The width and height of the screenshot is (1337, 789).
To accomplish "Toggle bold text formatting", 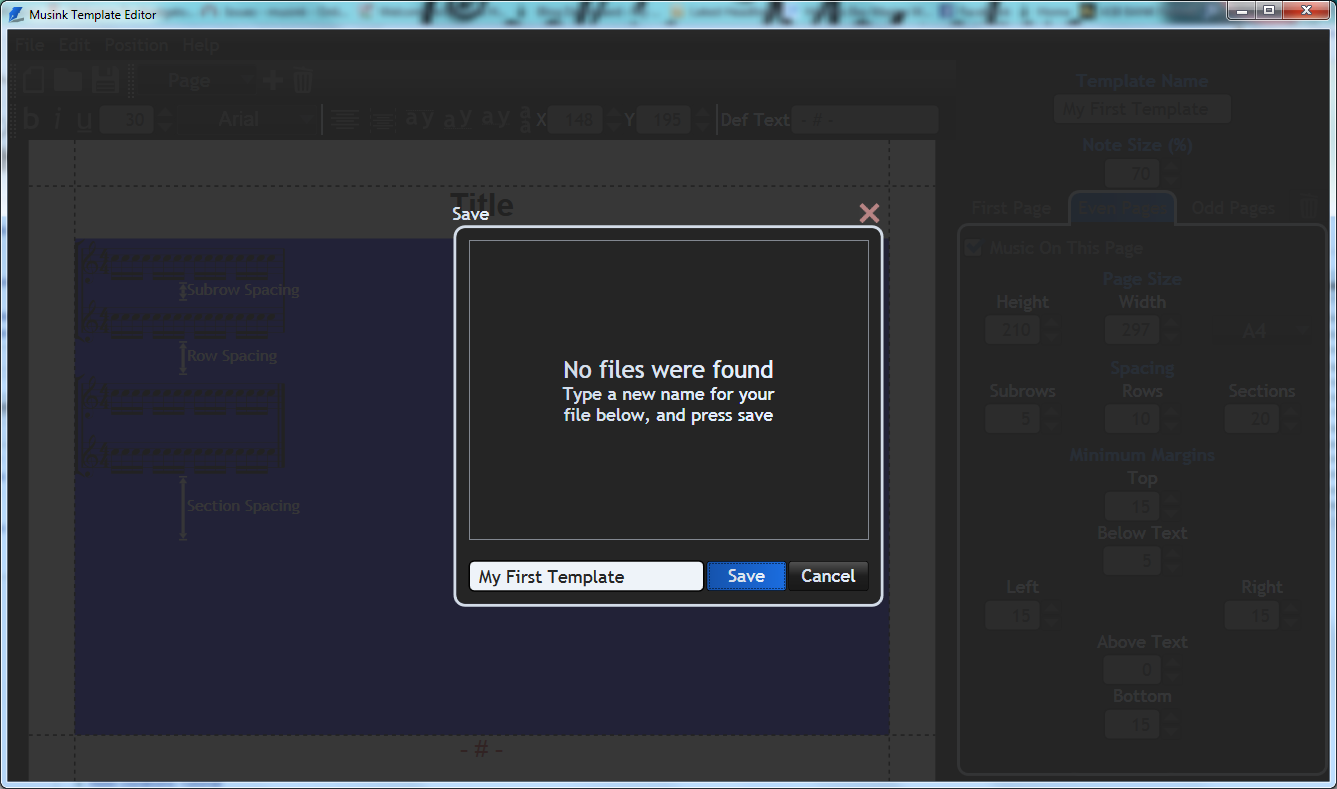I will coord(31,120).
